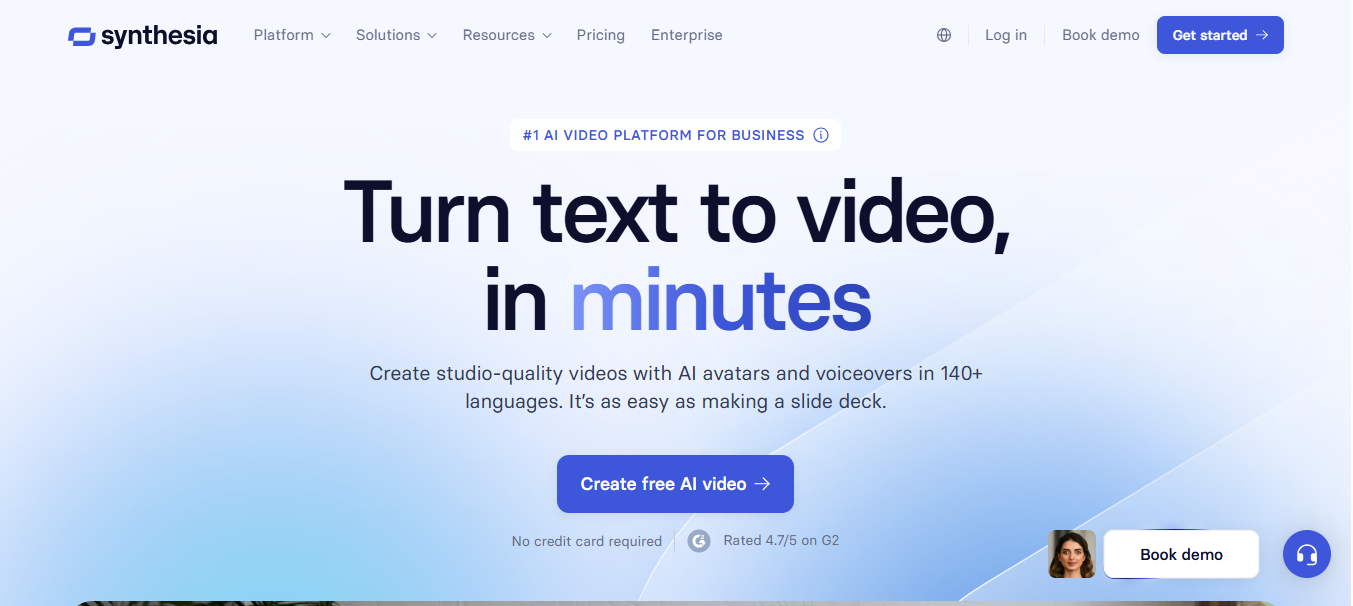Click the Synthesia logo
This screenshot has width=1353, height=606.
pos(143,35)
